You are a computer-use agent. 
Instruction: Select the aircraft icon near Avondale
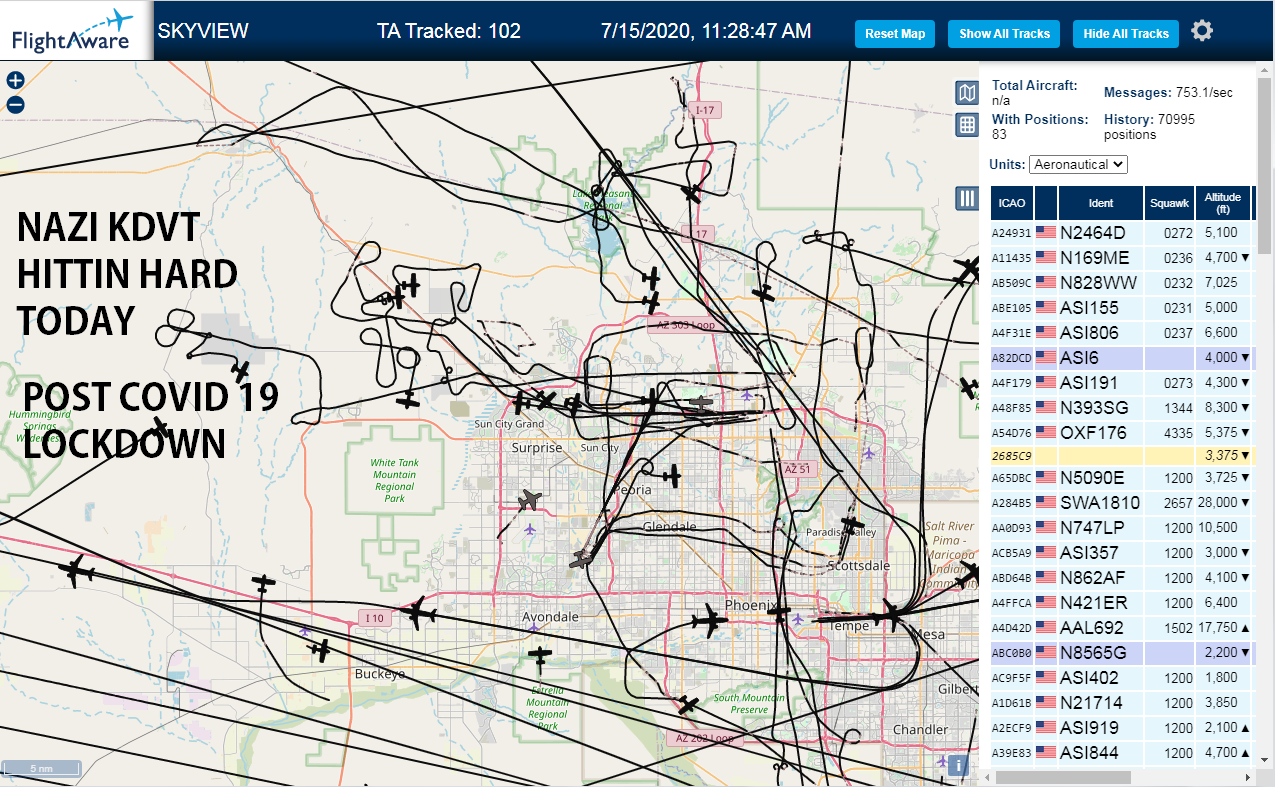540,657
